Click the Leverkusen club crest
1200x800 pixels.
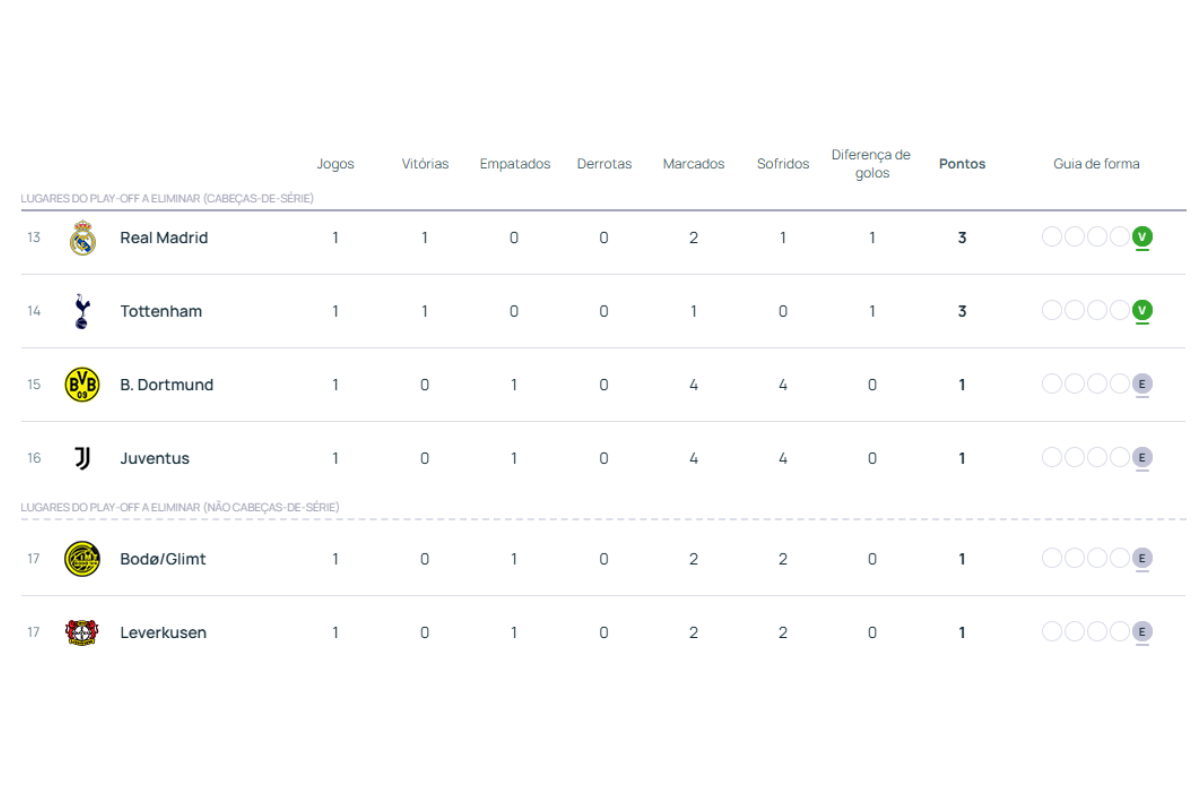click(82, 632)
